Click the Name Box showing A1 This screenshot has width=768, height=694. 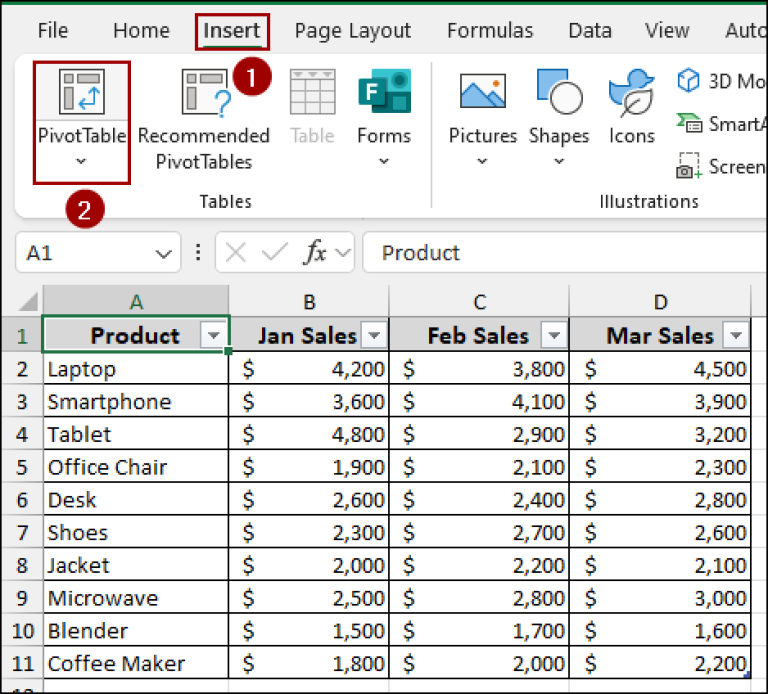(98, 253)
